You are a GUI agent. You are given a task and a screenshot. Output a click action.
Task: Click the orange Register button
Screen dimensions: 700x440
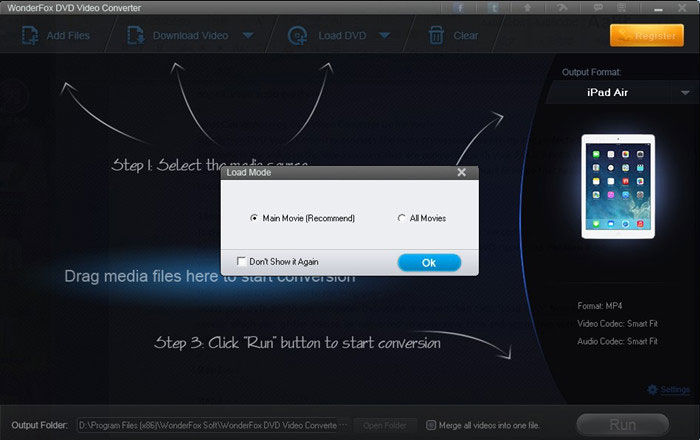pos(647,35)
